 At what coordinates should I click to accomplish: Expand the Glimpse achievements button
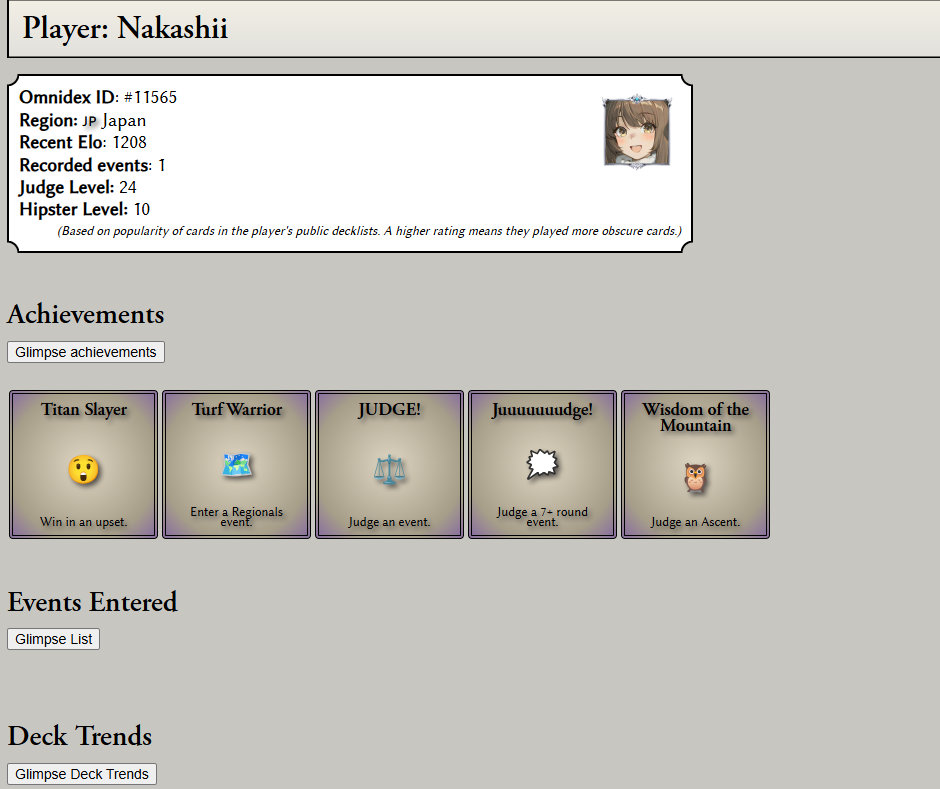(86, 352)
